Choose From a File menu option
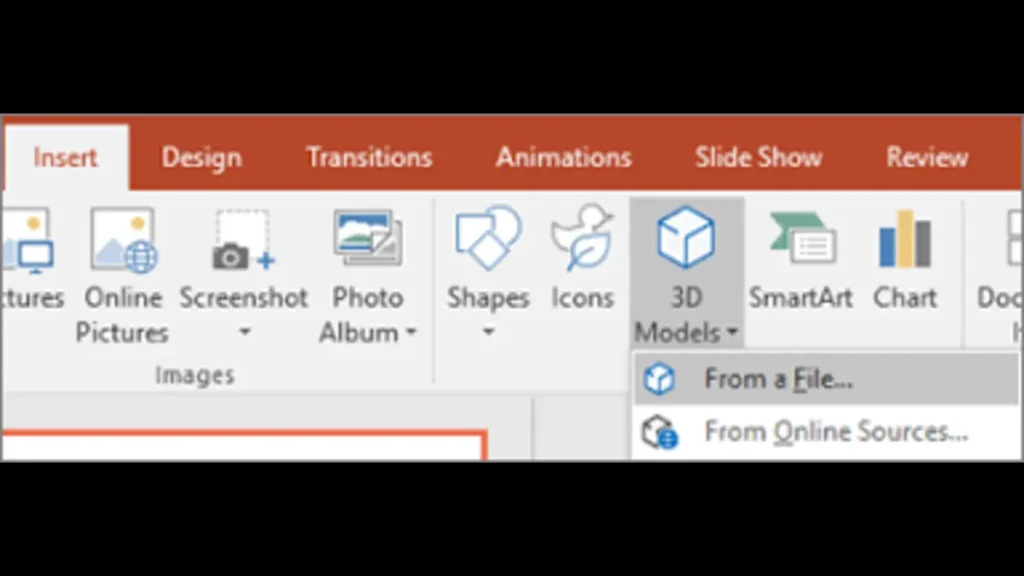This screenshot has height=576, width=1024. point(826,379)
